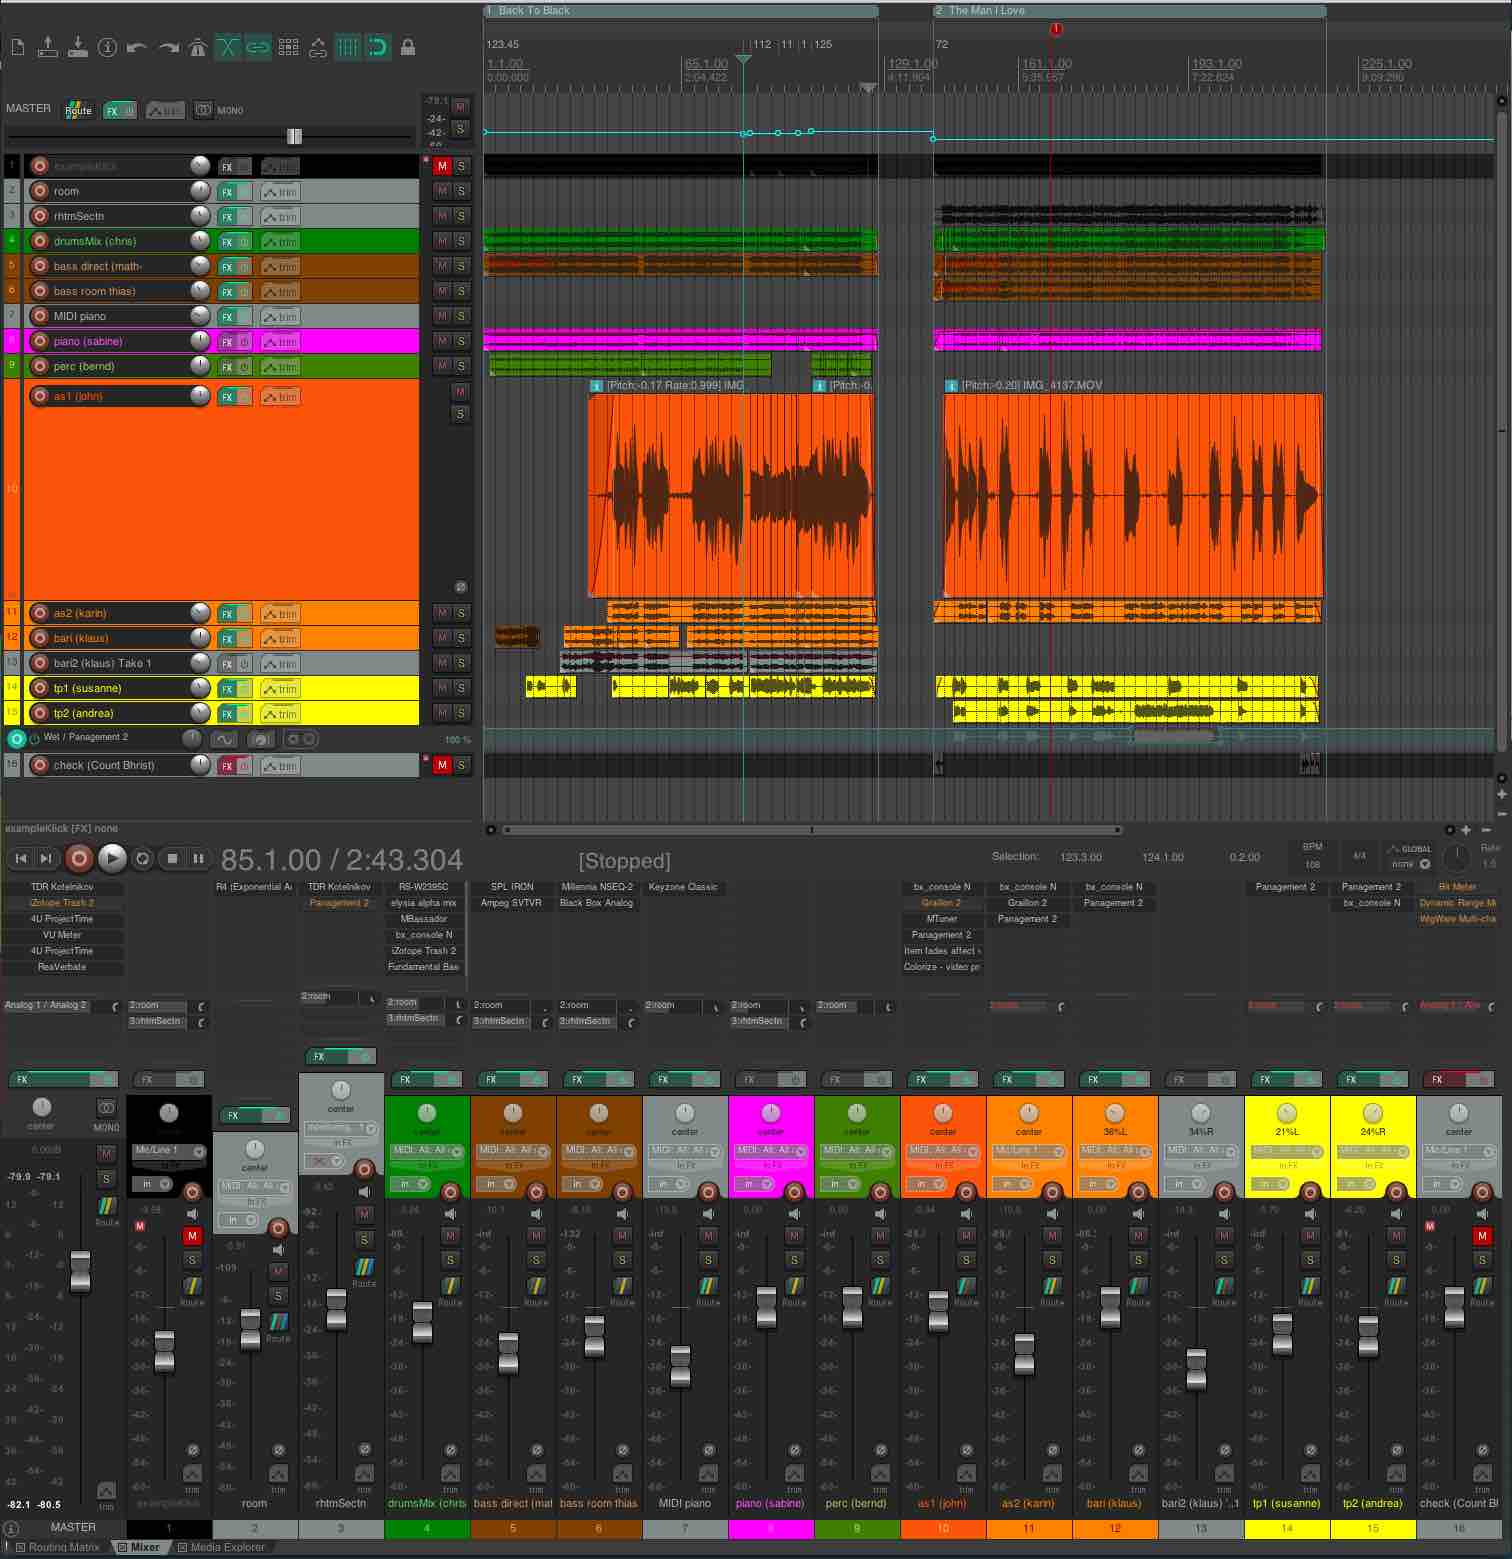Open iZotope Trash 2 in master FX list
Screen dimensions: 1512x1559
click(x=62, y=903)
